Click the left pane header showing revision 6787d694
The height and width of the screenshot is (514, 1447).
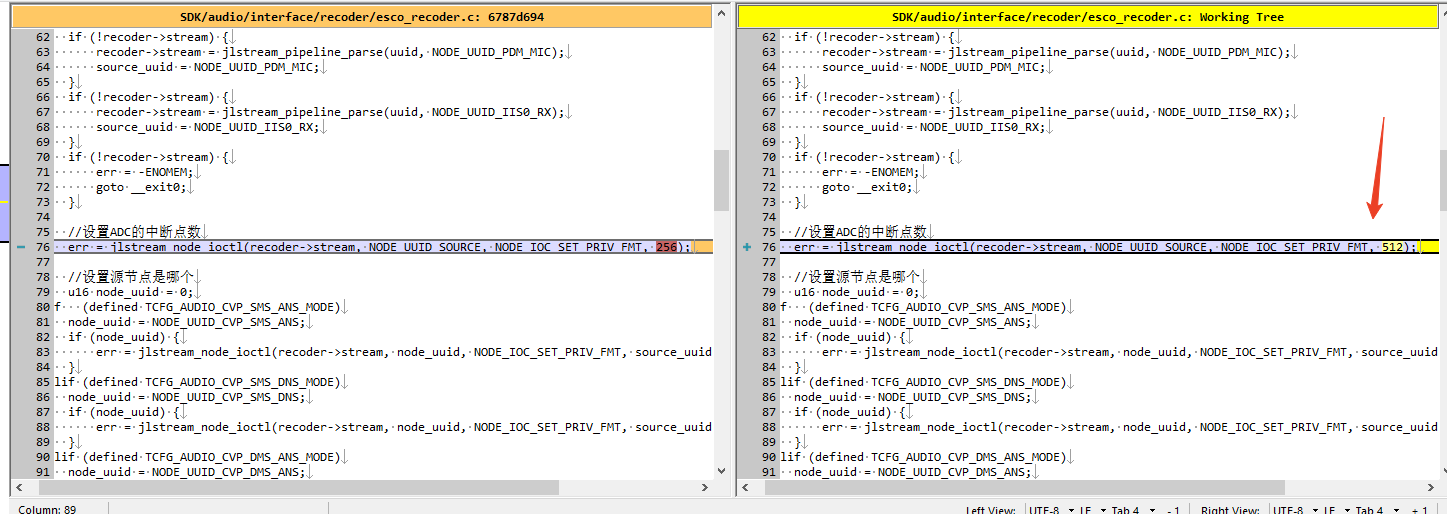tap(362, 17)
